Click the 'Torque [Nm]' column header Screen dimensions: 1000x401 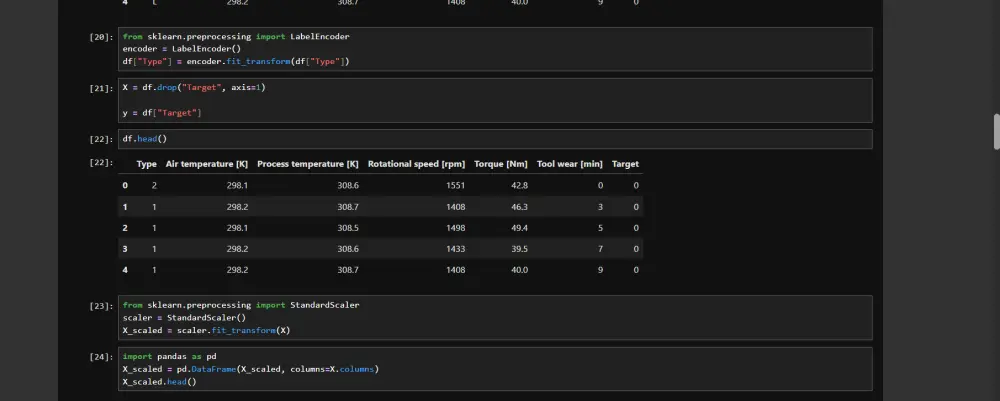pos(501,164)
